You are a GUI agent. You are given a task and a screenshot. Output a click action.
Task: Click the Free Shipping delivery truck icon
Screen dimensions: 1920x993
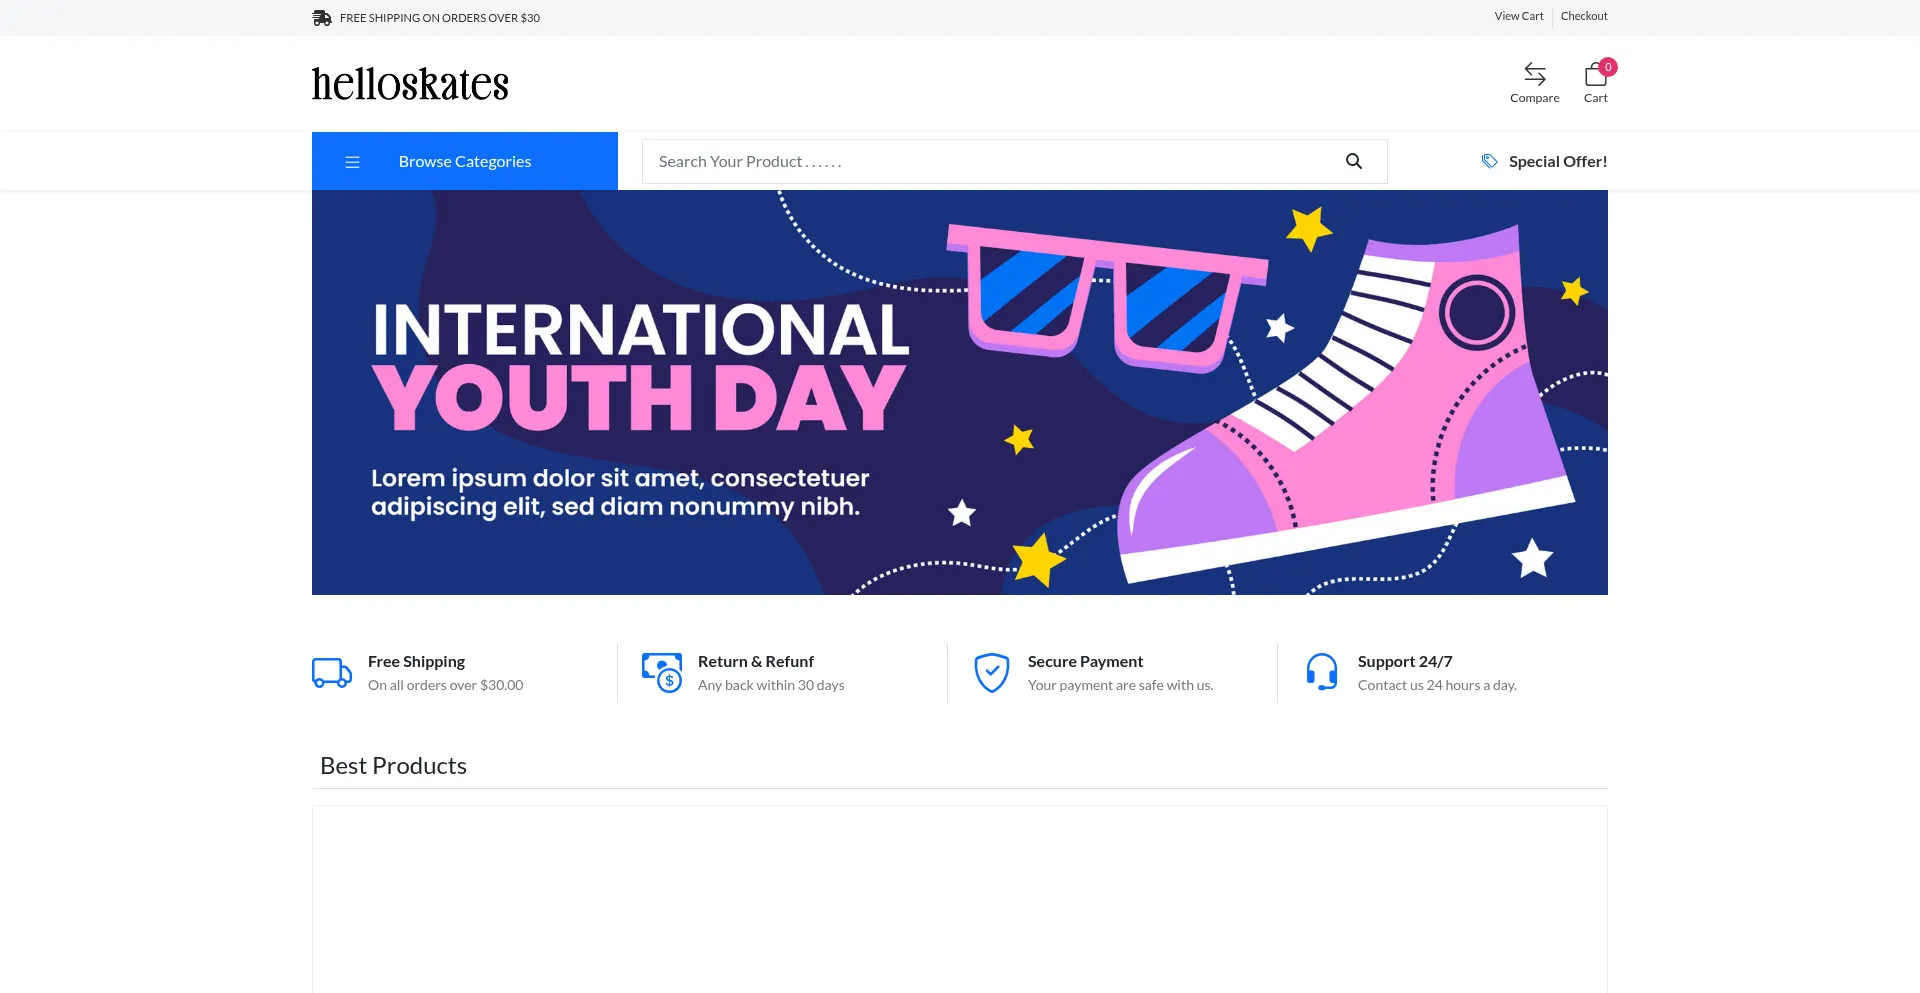[332, 673]
